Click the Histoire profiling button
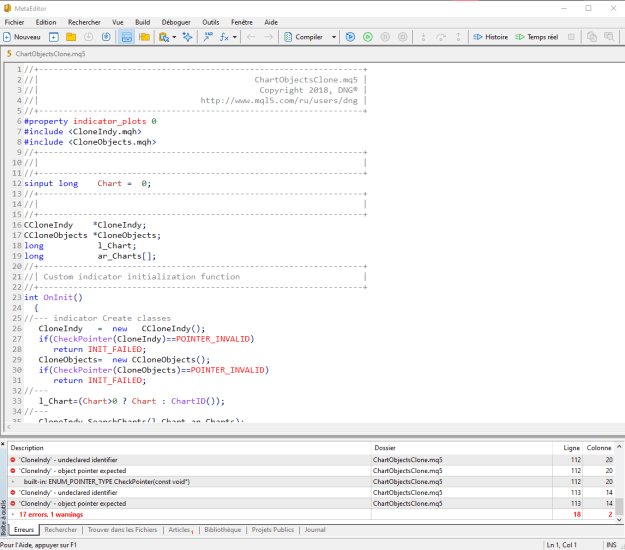 click(x=491, y=37)
